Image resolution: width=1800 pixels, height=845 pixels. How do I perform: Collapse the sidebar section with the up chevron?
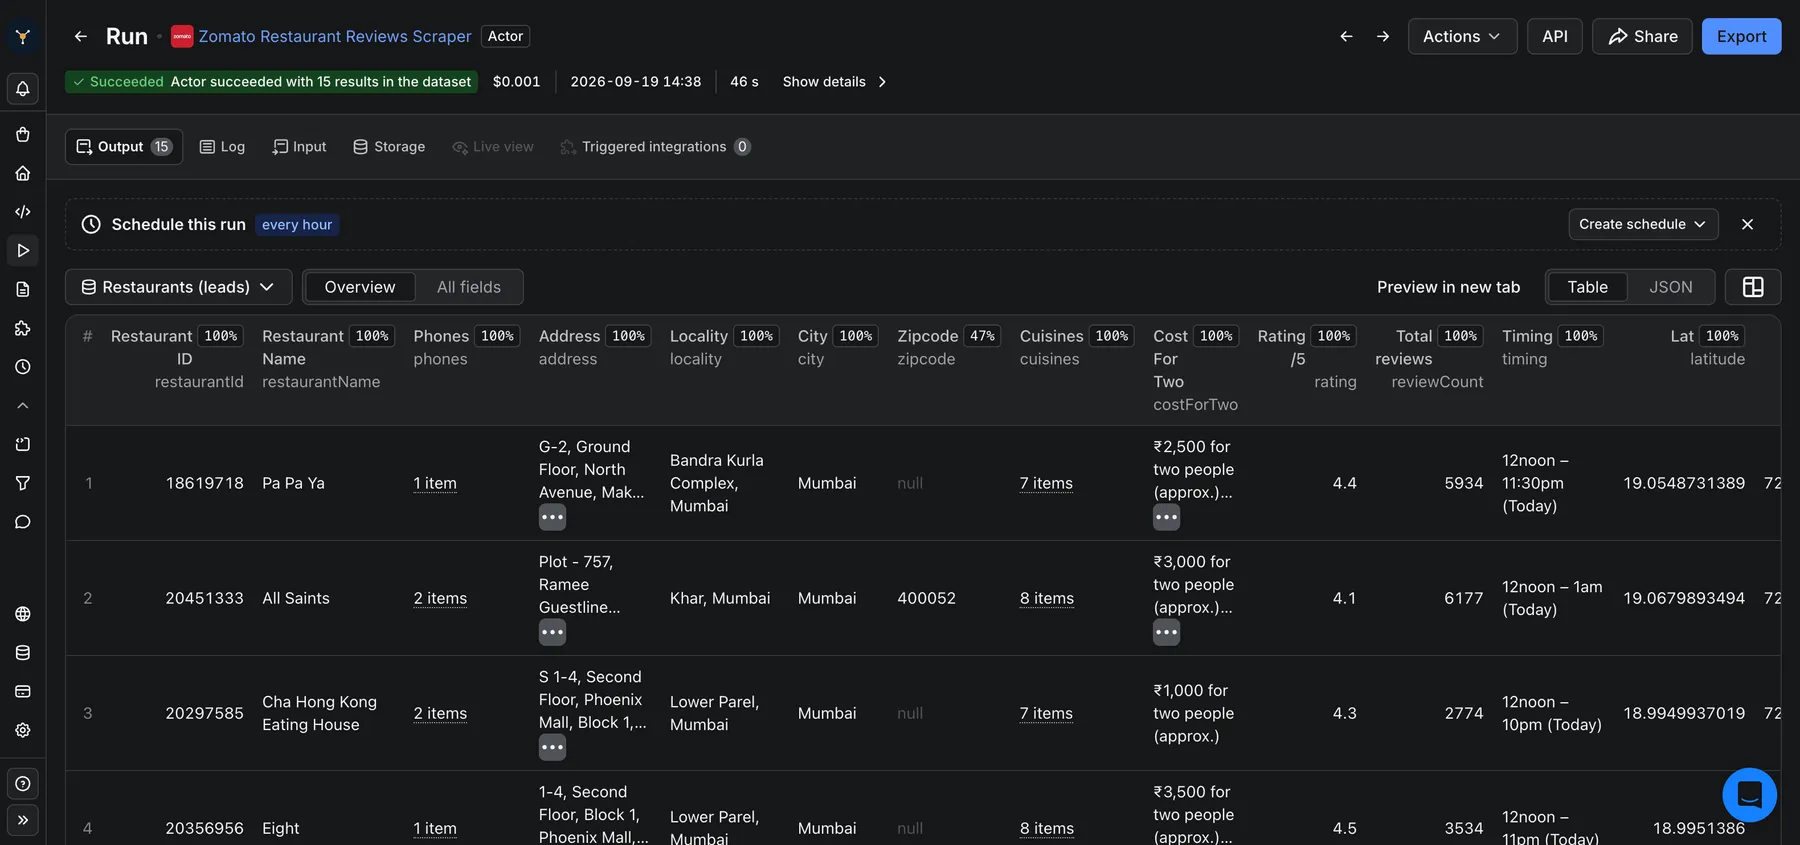pos(23,406)
